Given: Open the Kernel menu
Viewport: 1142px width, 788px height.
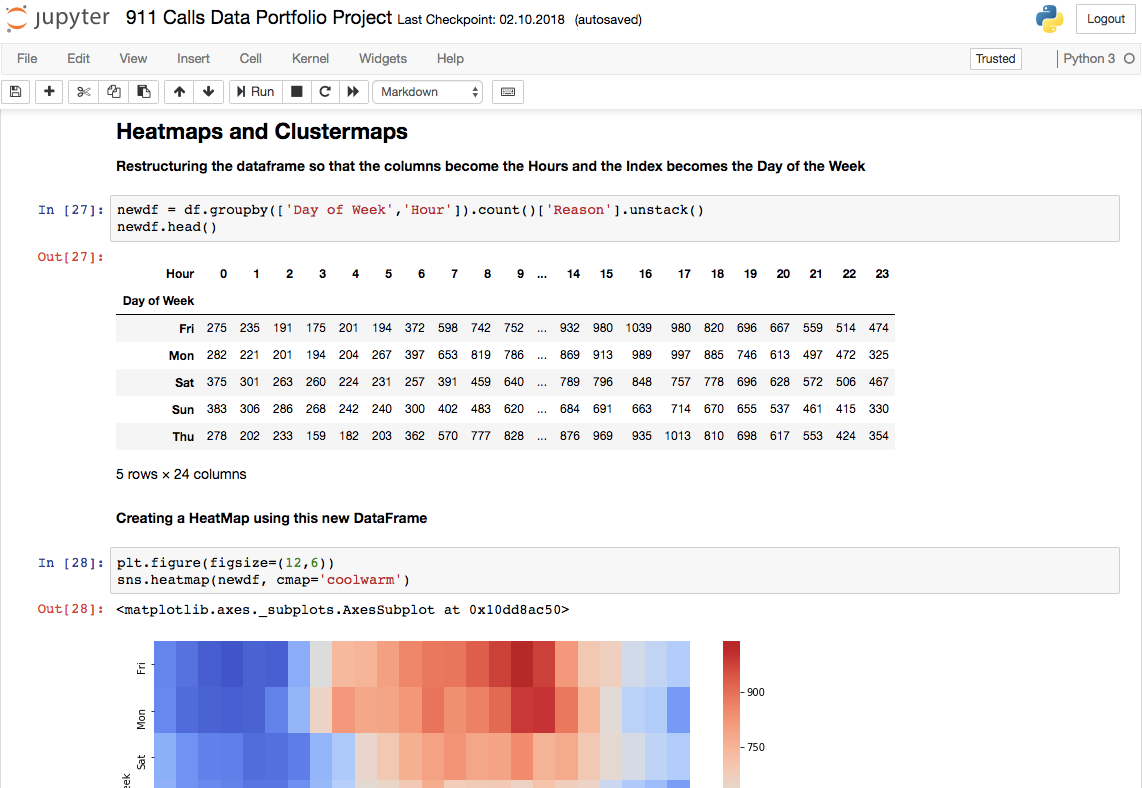Looking at the screenshot, I should click(310, 58).
